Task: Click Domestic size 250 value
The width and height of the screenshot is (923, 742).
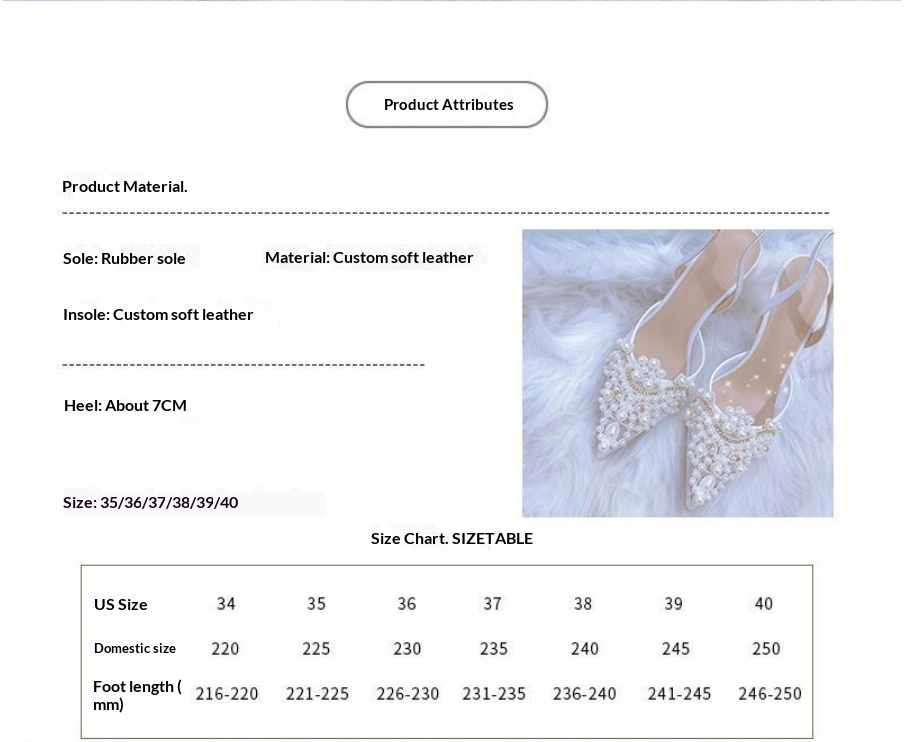Action: 766,648
